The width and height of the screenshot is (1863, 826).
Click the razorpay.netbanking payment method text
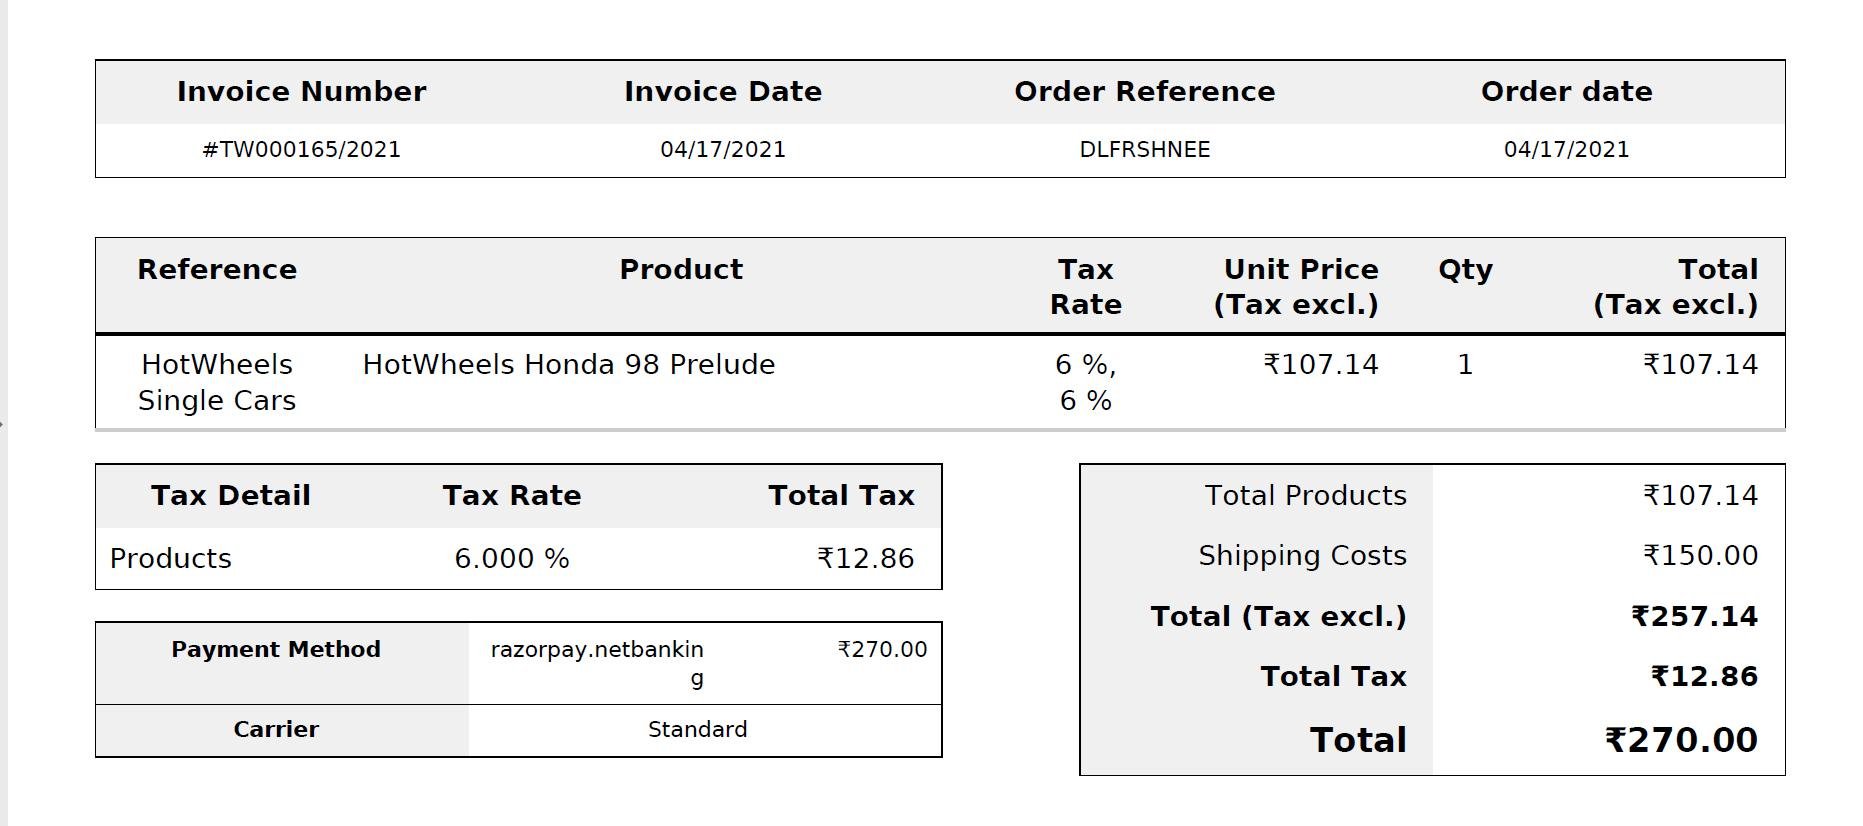(x=597, y=651)
